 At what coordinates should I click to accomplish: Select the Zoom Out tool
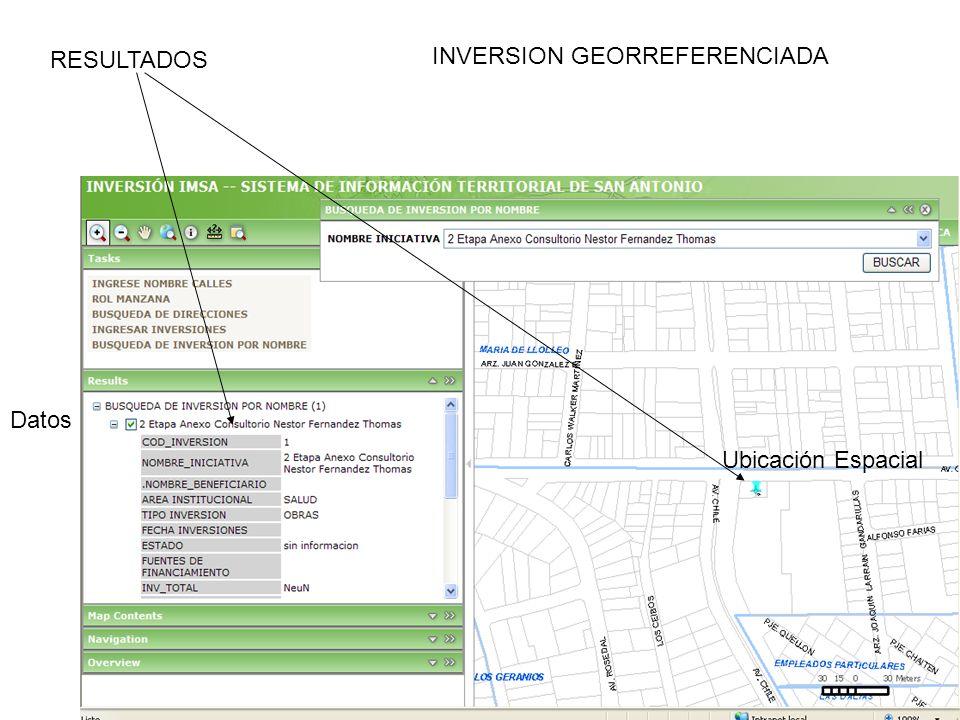[x=122, y=233]
